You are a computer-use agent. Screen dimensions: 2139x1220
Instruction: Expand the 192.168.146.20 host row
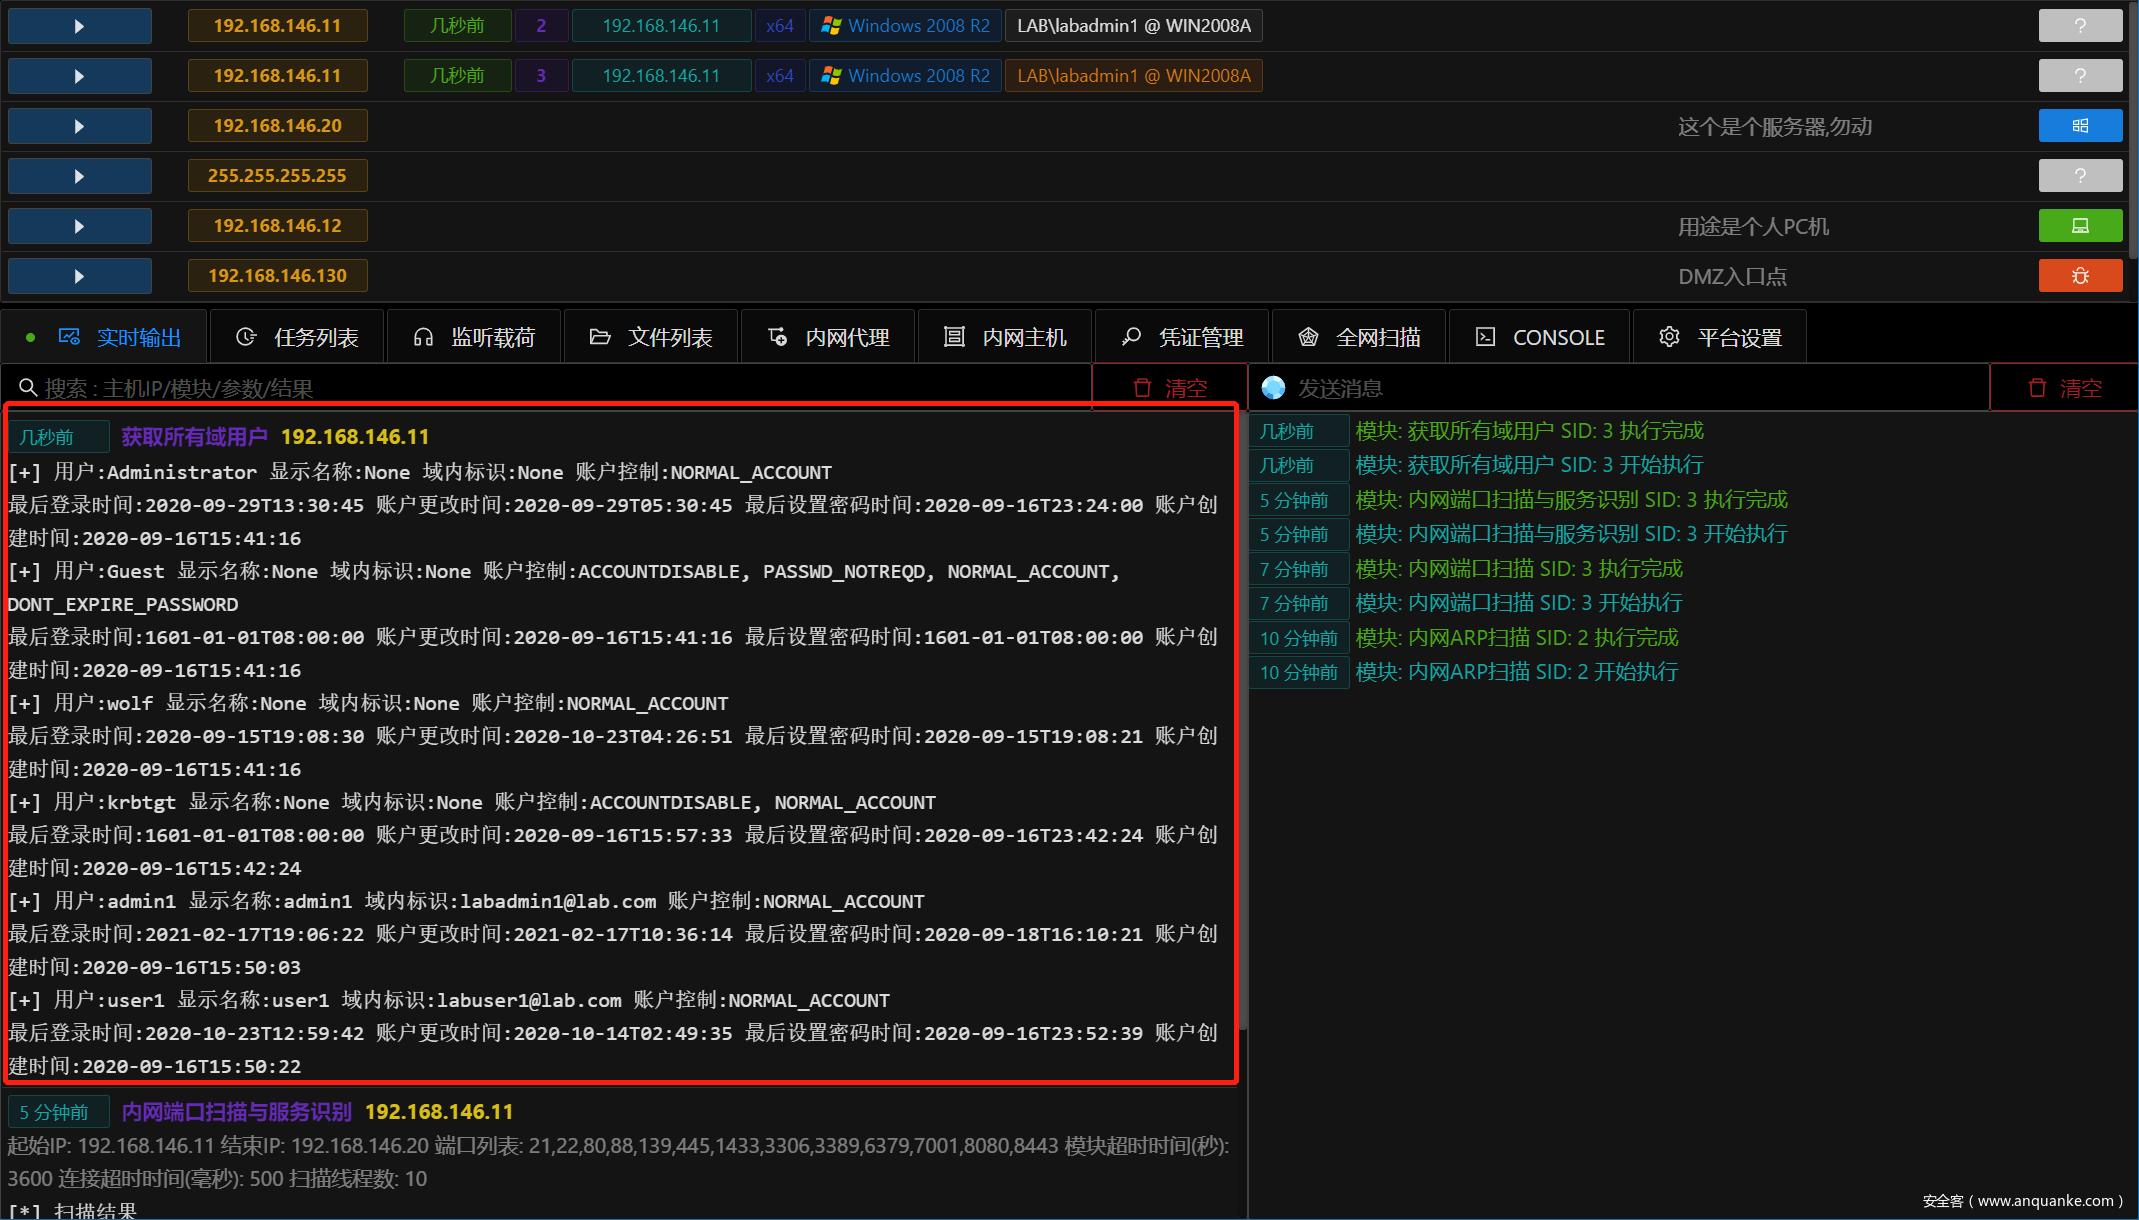click(79, 126)
